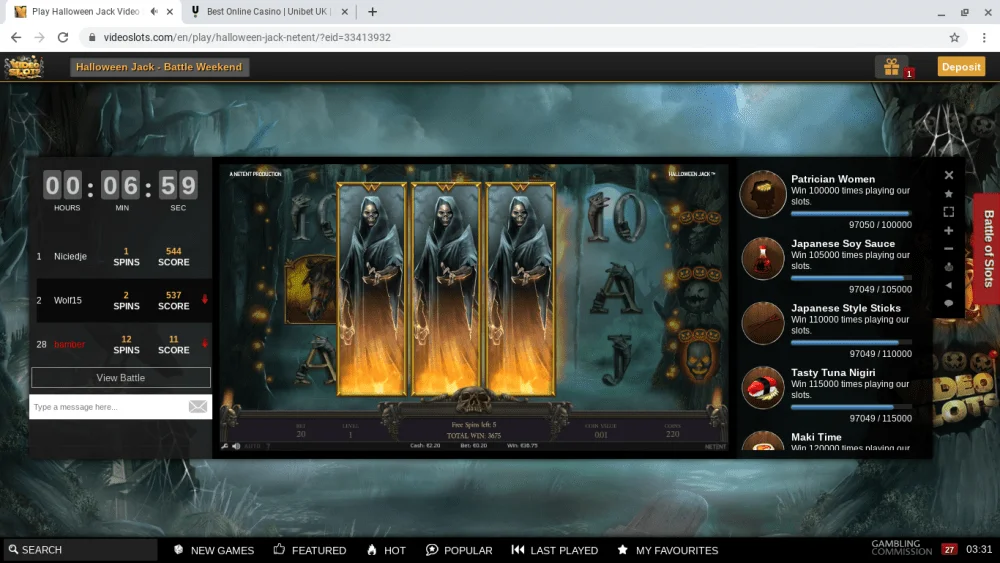Click the Japanese Soy Sauce achievement icon
This screenshot has height=563, width=1000.
pos(763,258)
